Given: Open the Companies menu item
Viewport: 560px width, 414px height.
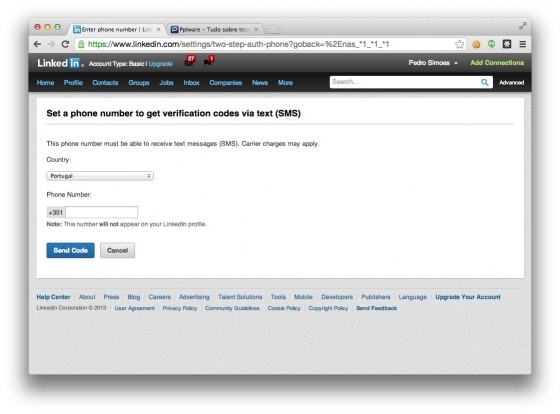Looking at the screenshot, I should pos(226,83).
